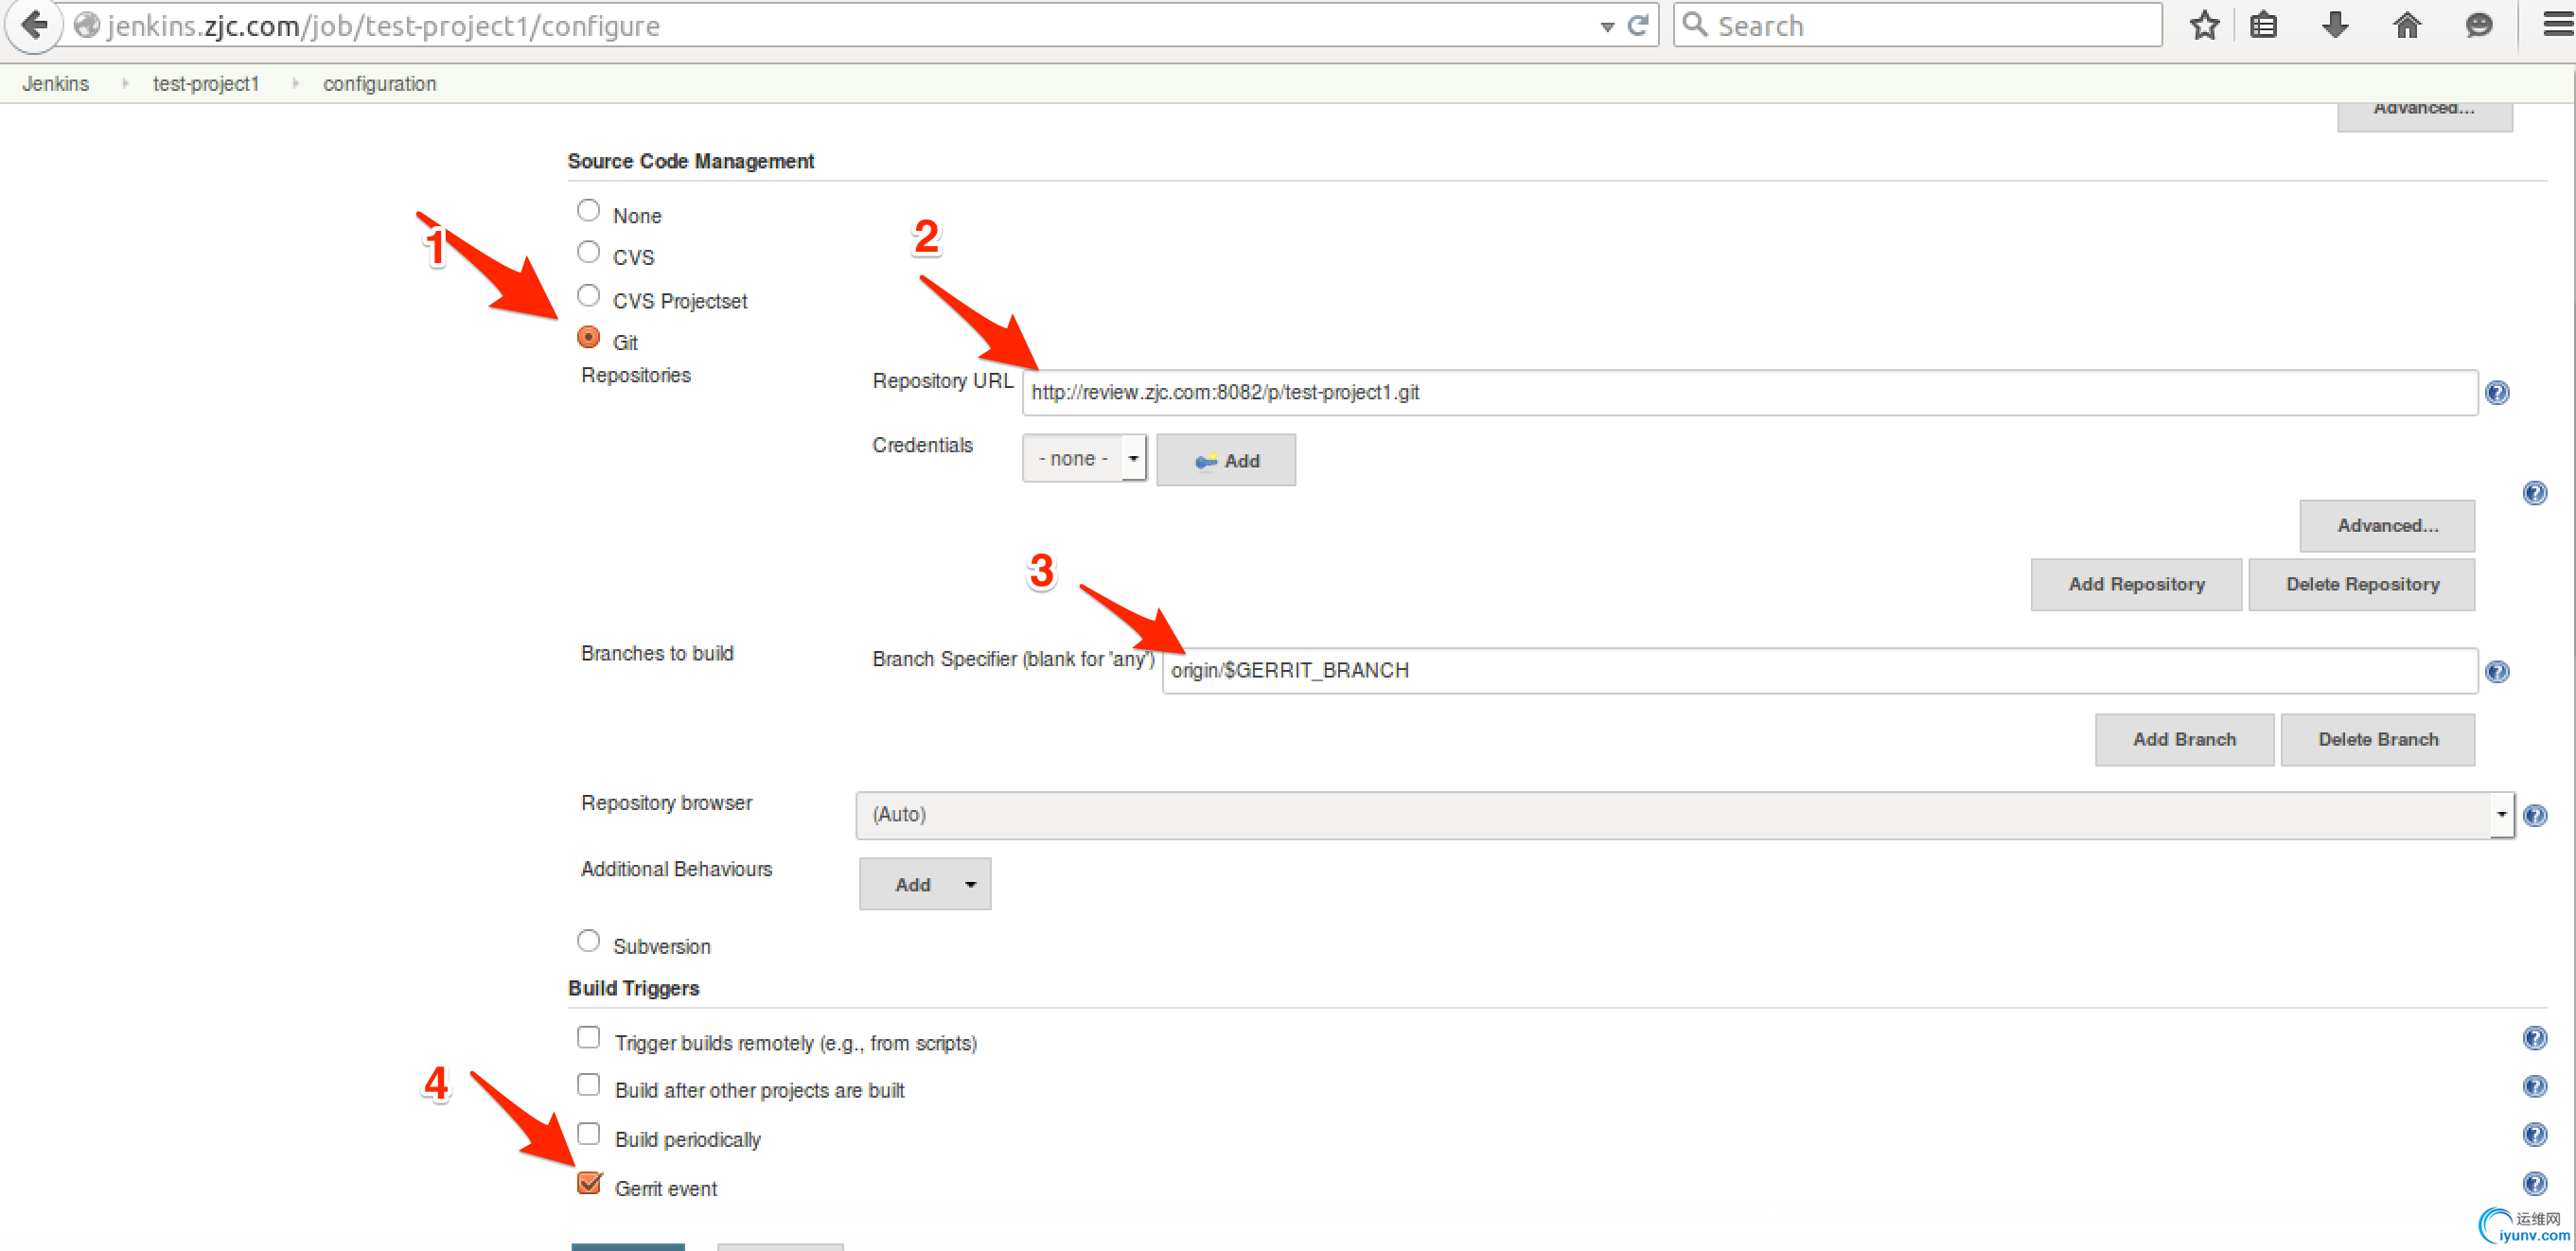Open help for Build after other projects
2576x1251 pixels.
tap(2535, 1087)
